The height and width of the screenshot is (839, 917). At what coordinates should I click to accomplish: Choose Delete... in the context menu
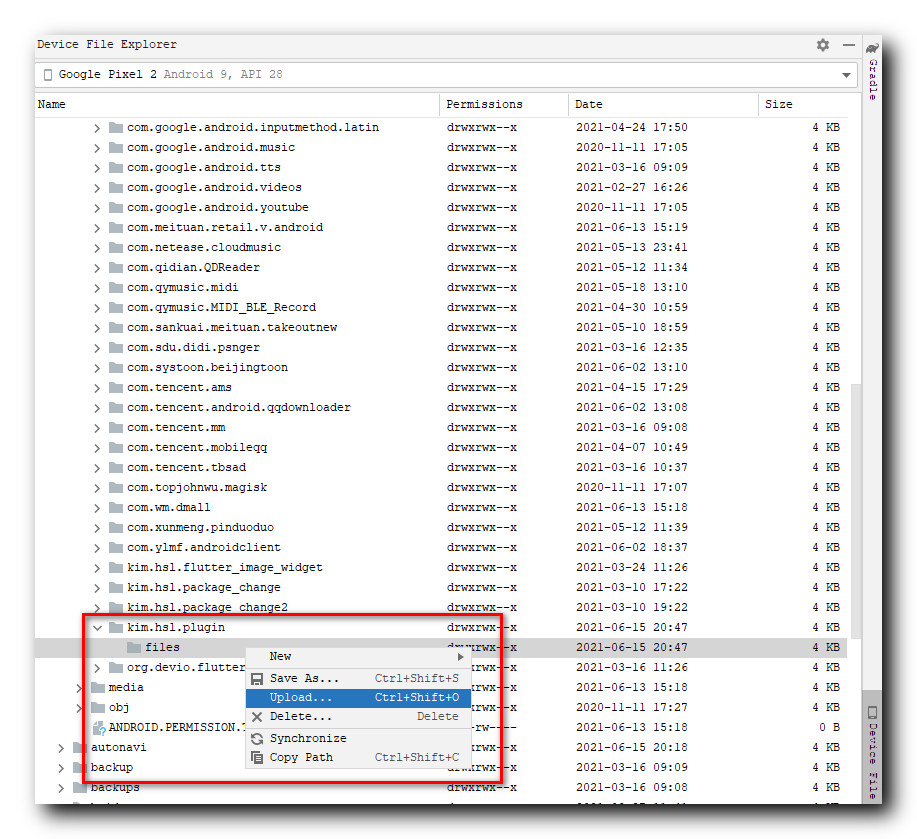point(358,716)
